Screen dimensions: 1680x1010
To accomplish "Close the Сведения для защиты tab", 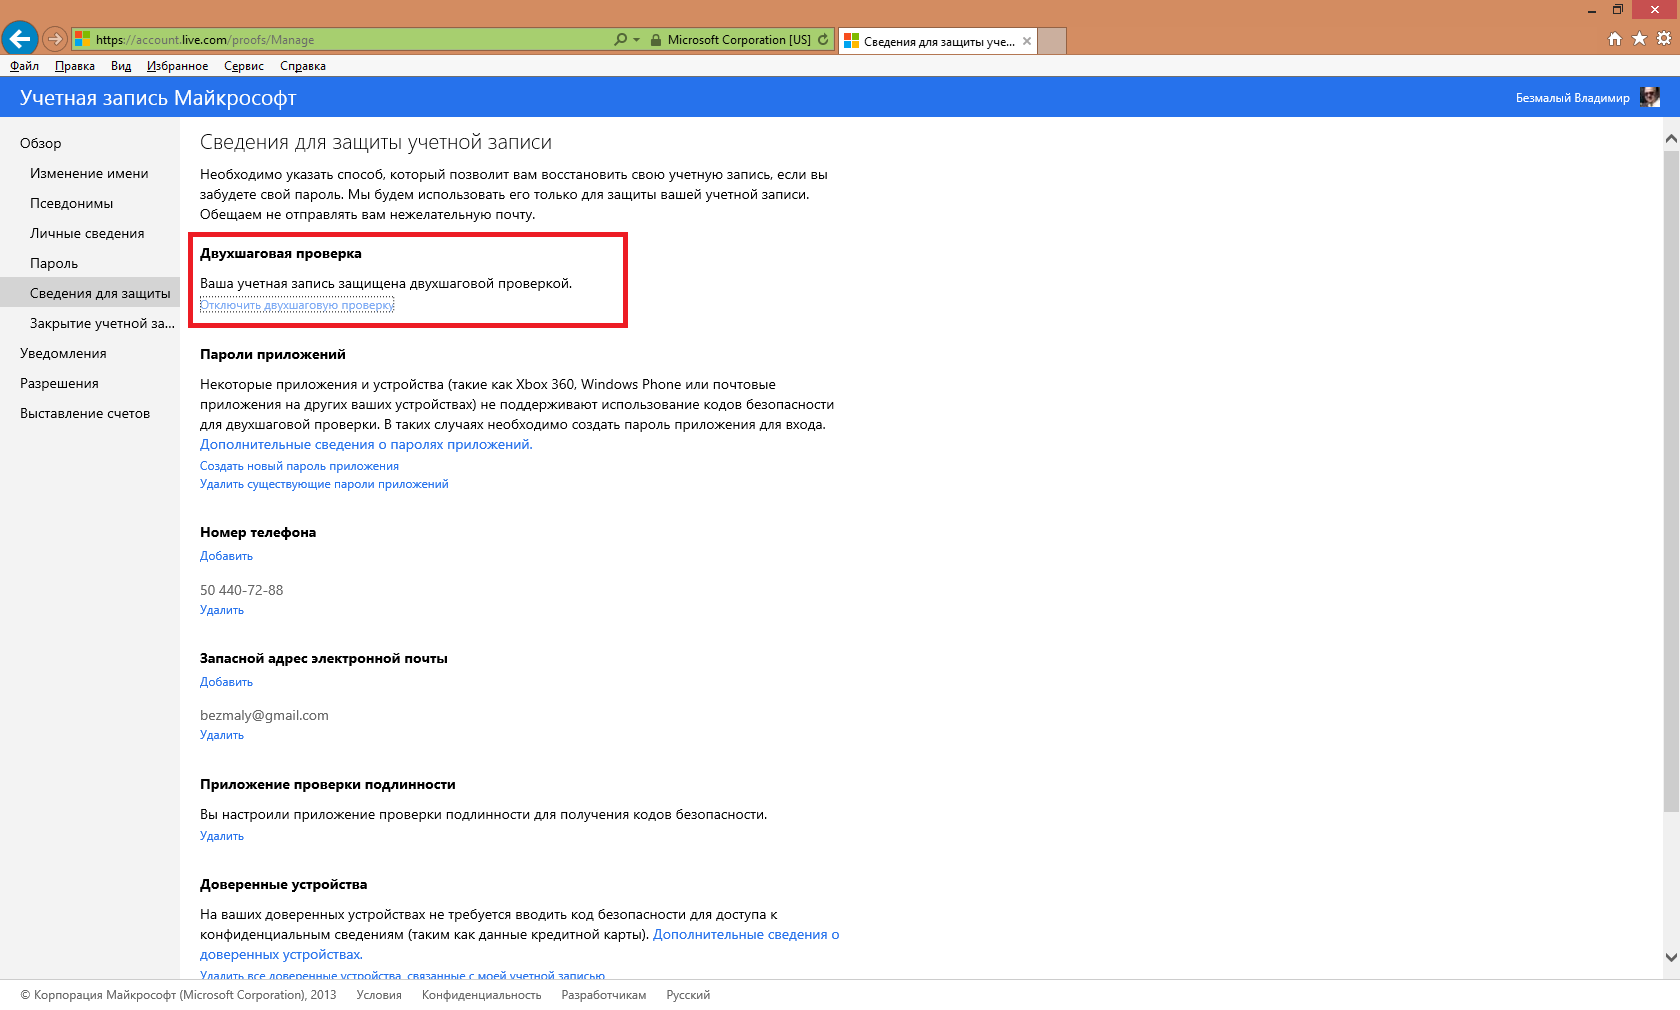I will [1027, 41].
